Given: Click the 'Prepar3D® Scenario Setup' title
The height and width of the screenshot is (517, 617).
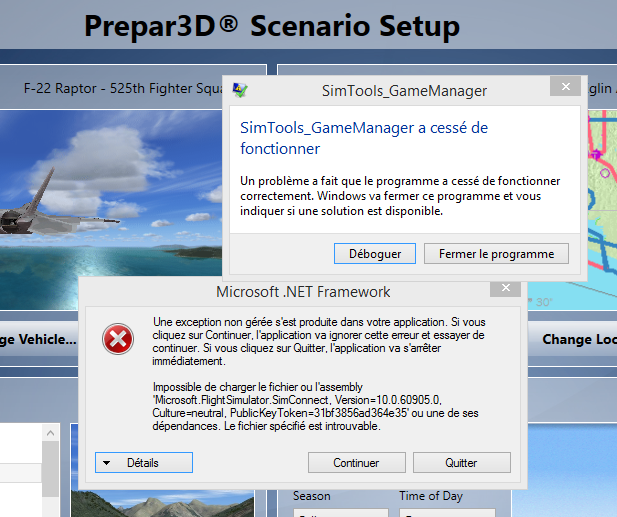Looking at the screenshot, I should tap(272, 26).
